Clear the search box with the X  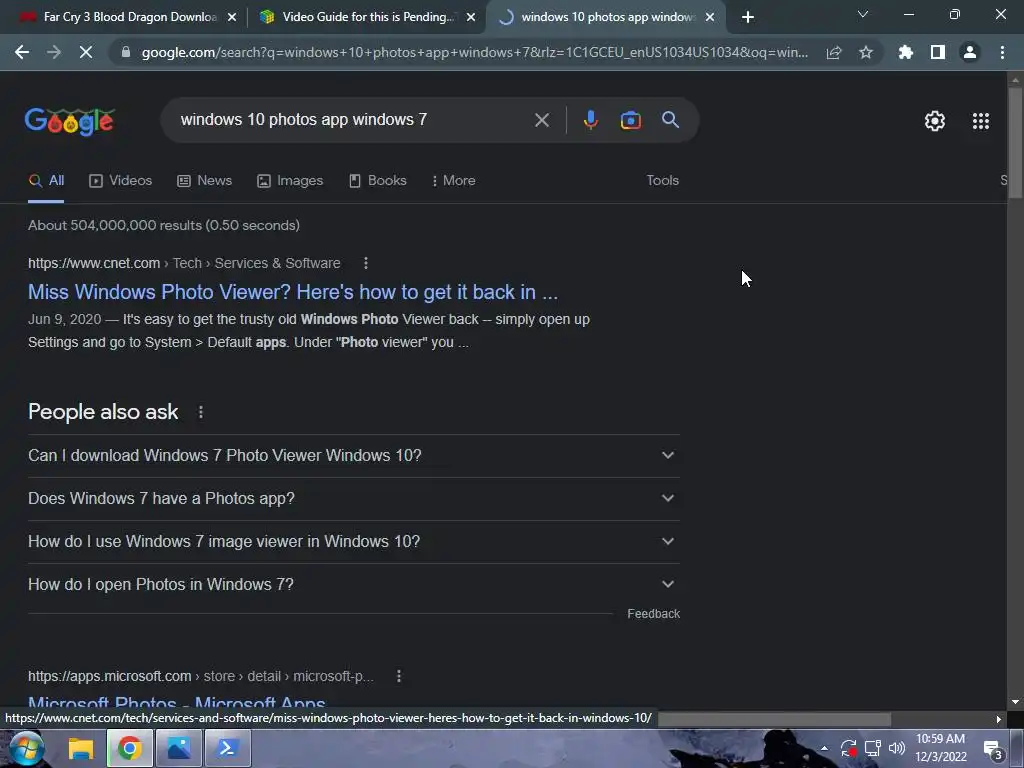click(x=541, y=120)
